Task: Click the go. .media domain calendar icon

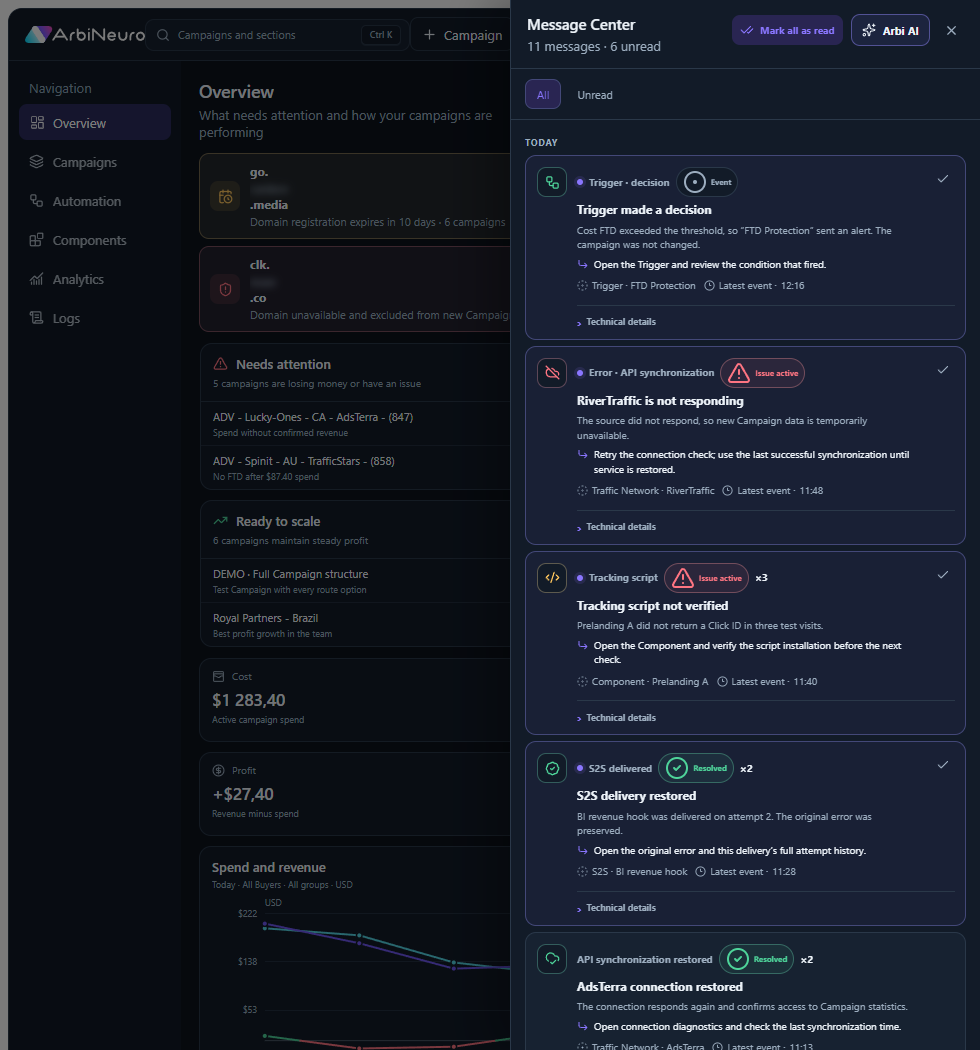Action: click(225, 197)
